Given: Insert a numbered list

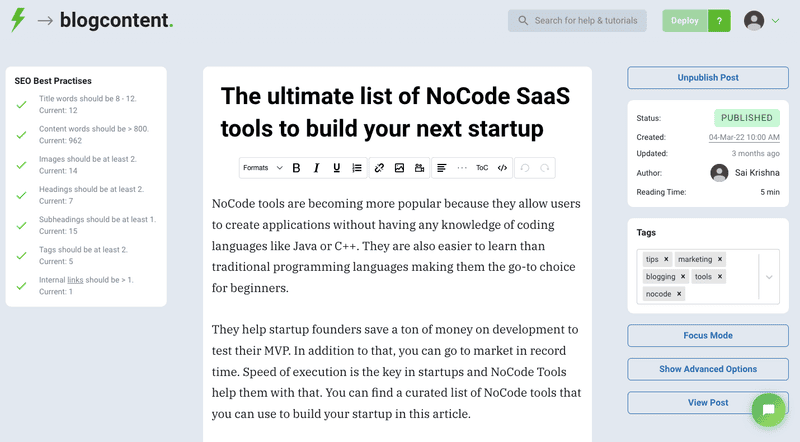Looking at the screenshot, I should click(357, 168).
